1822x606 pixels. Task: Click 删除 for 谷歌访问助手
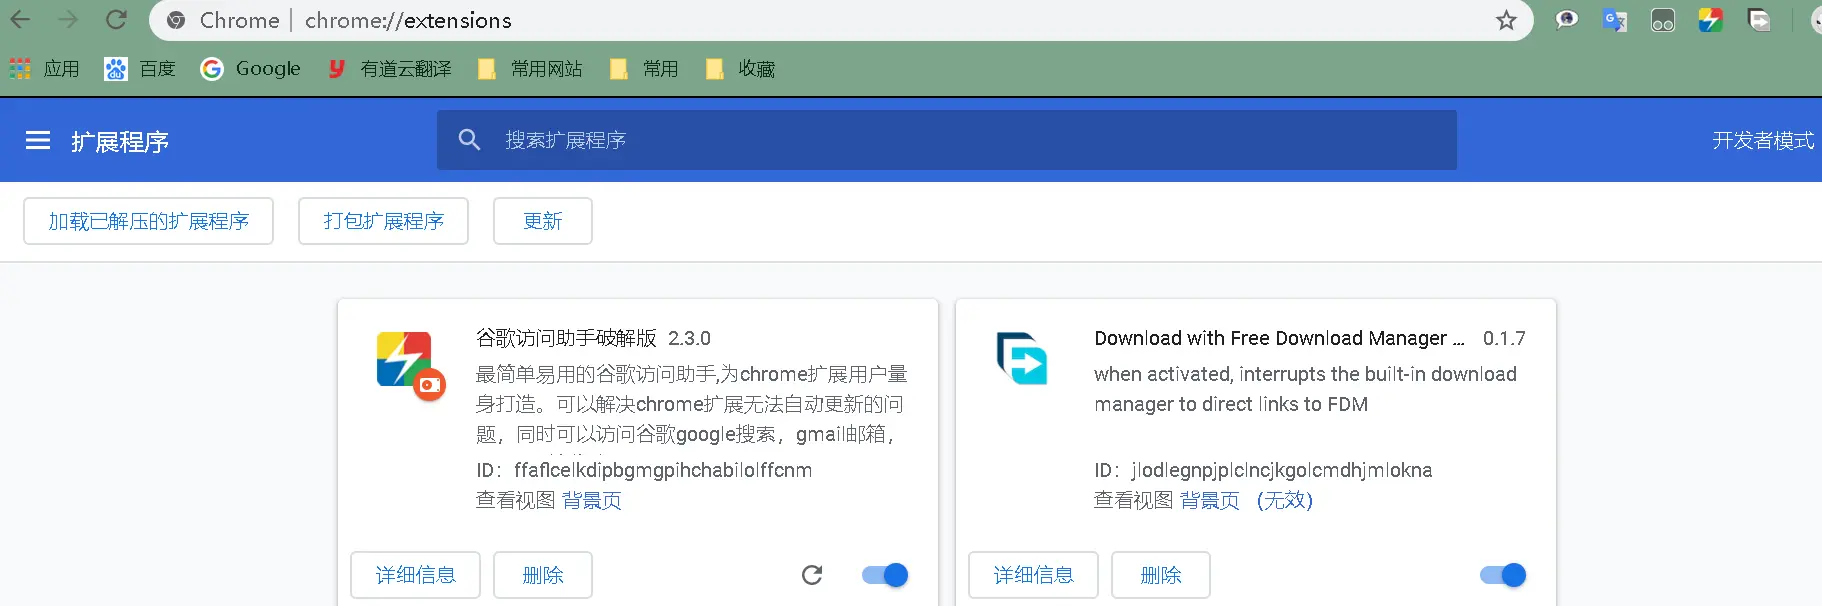543,575
